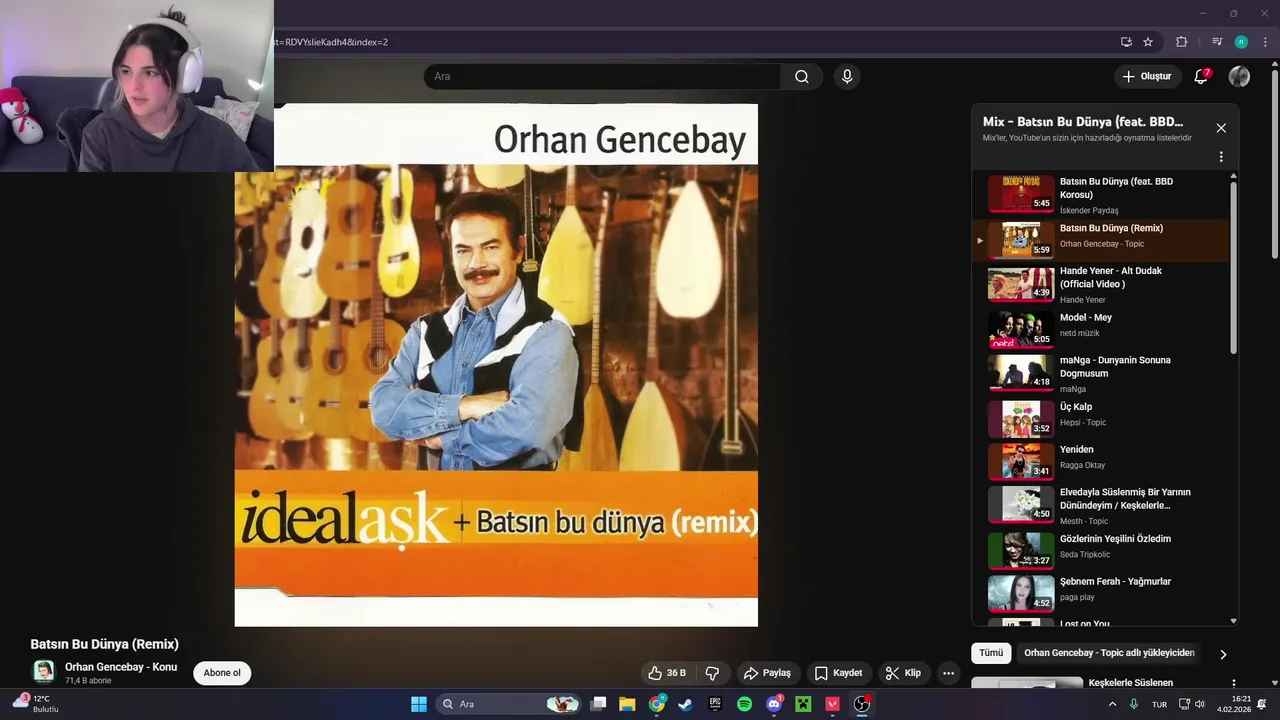Image resolution: width=1280 pixels, height=720 pixels.
Task: Switch to Chrome on the taskbar
Action: pyautogui.click(x=657, y=704)
